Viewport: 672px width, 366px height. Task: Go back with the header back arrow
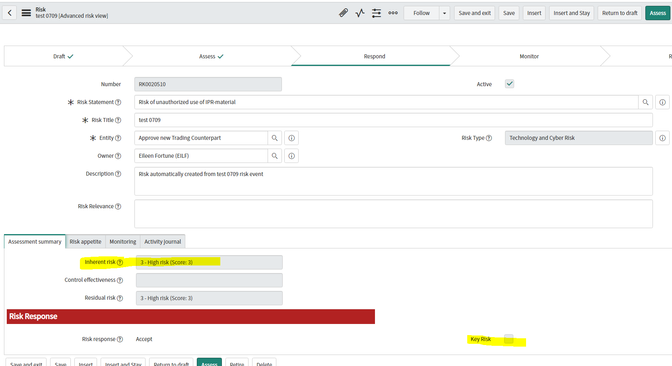10,13
